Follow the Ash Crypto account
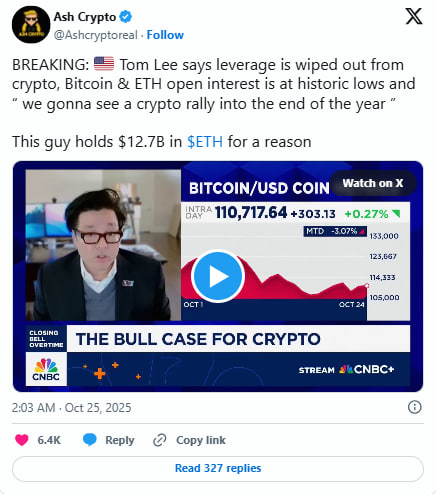Screen dimensions: 436x494 click(165, 35)
